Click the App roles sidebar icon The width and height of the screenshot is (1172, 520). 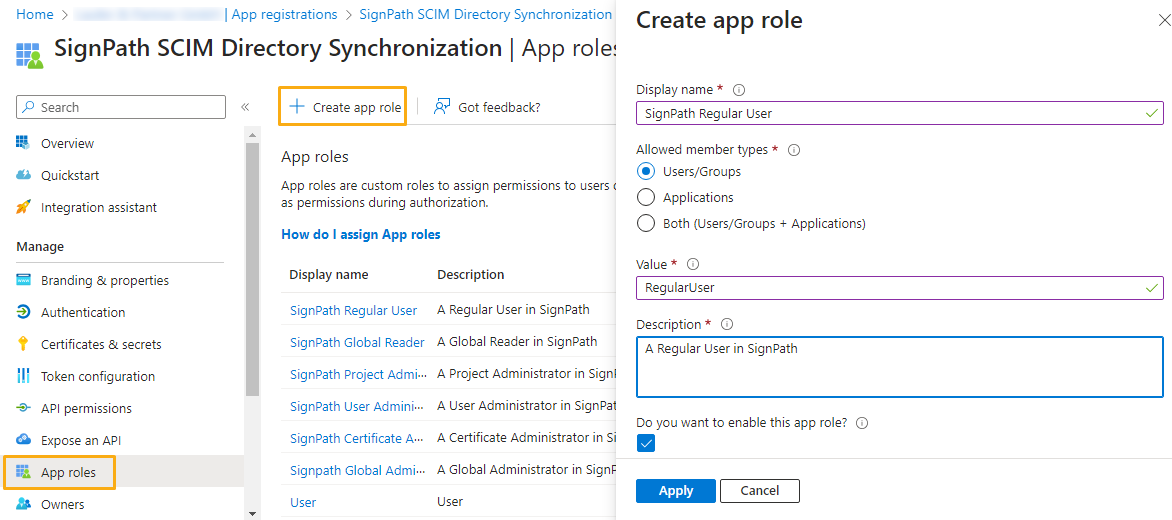(x=23, y=472)
